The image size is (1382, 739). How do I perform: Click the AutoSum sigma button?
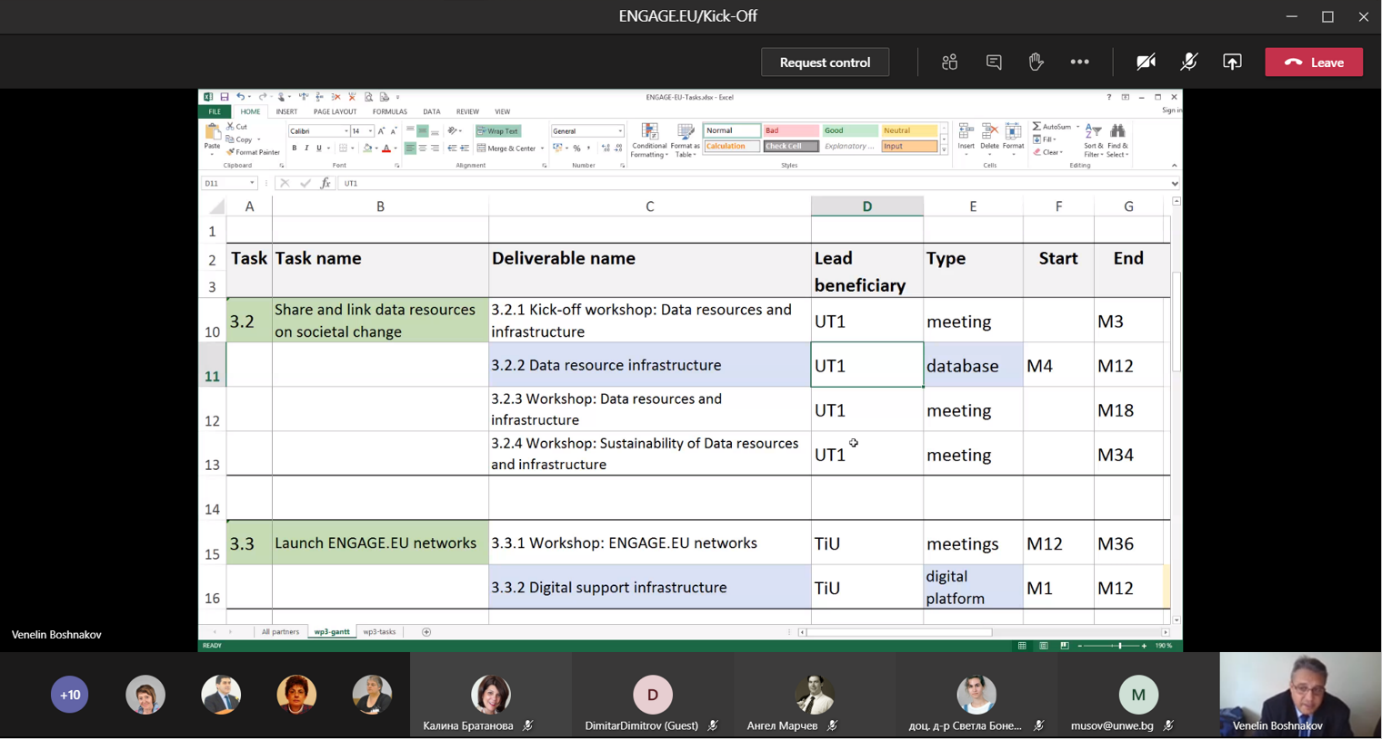click(x=1050, y=127)
